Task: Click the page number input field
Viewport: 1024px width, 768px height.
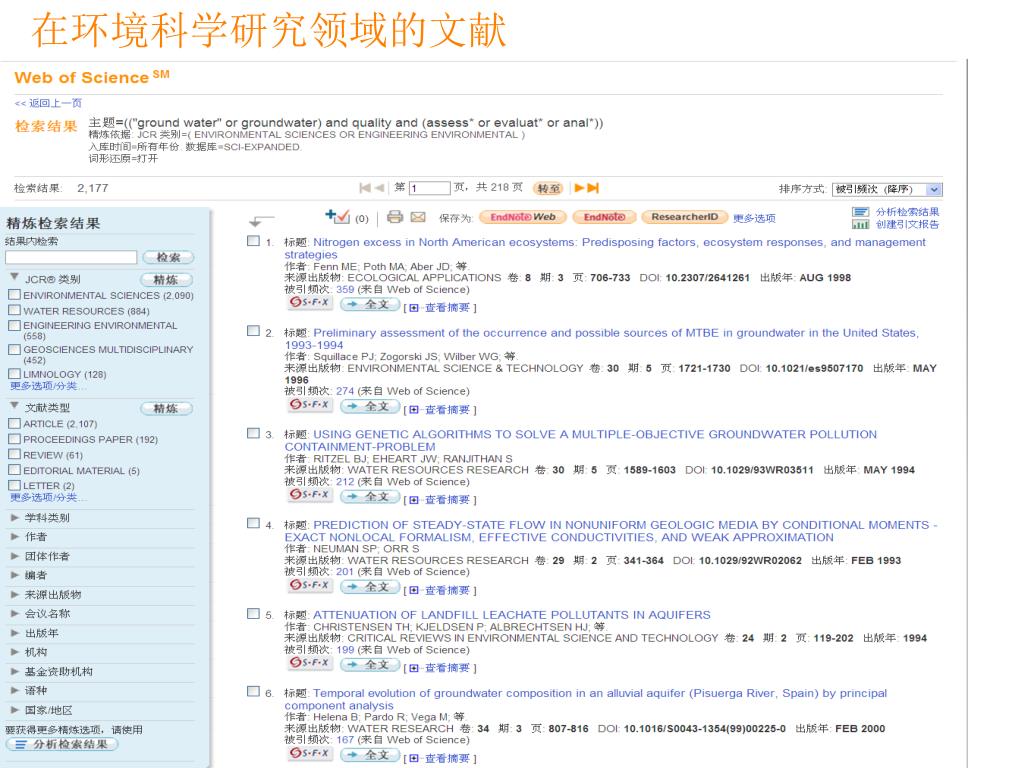Action: [430, 188]
